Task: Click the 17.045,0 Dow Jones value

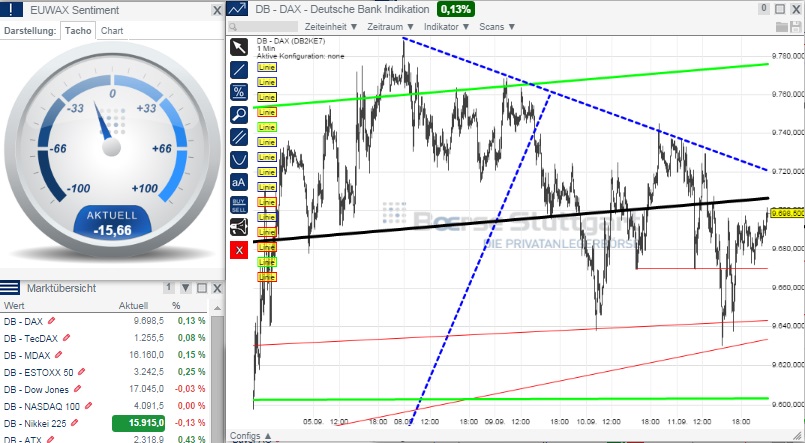Action: tap(146, 389)
